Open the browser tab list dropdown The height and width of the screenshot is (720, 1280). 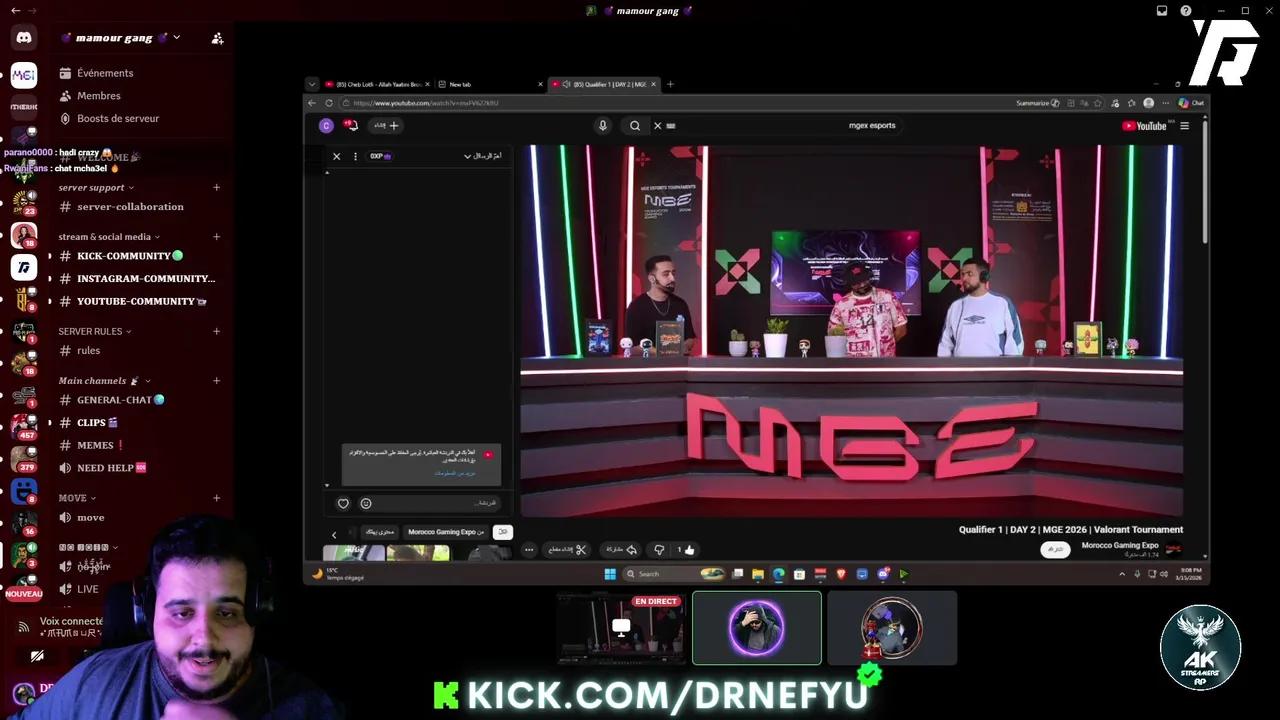[312, 84]
